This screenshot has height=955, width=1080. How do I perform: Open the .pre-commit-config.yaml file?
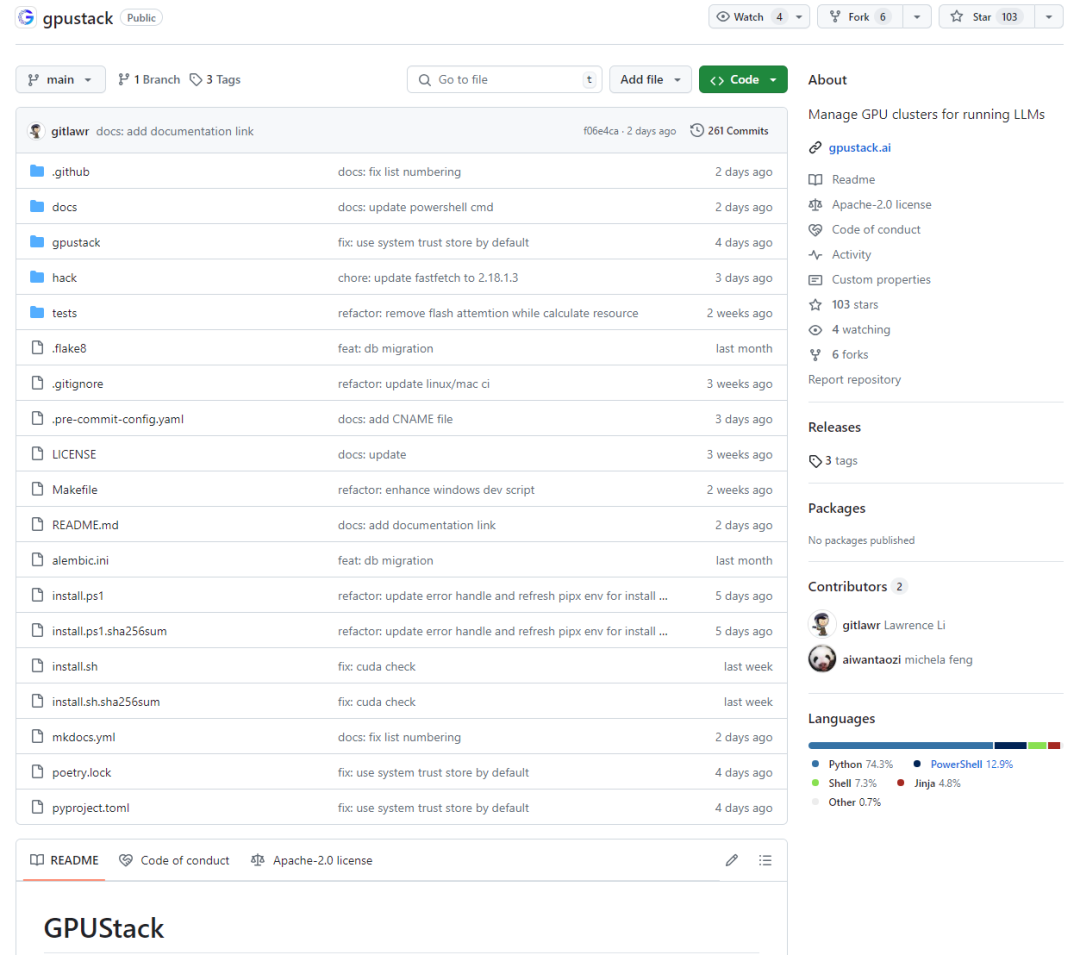tap(118, 419)
